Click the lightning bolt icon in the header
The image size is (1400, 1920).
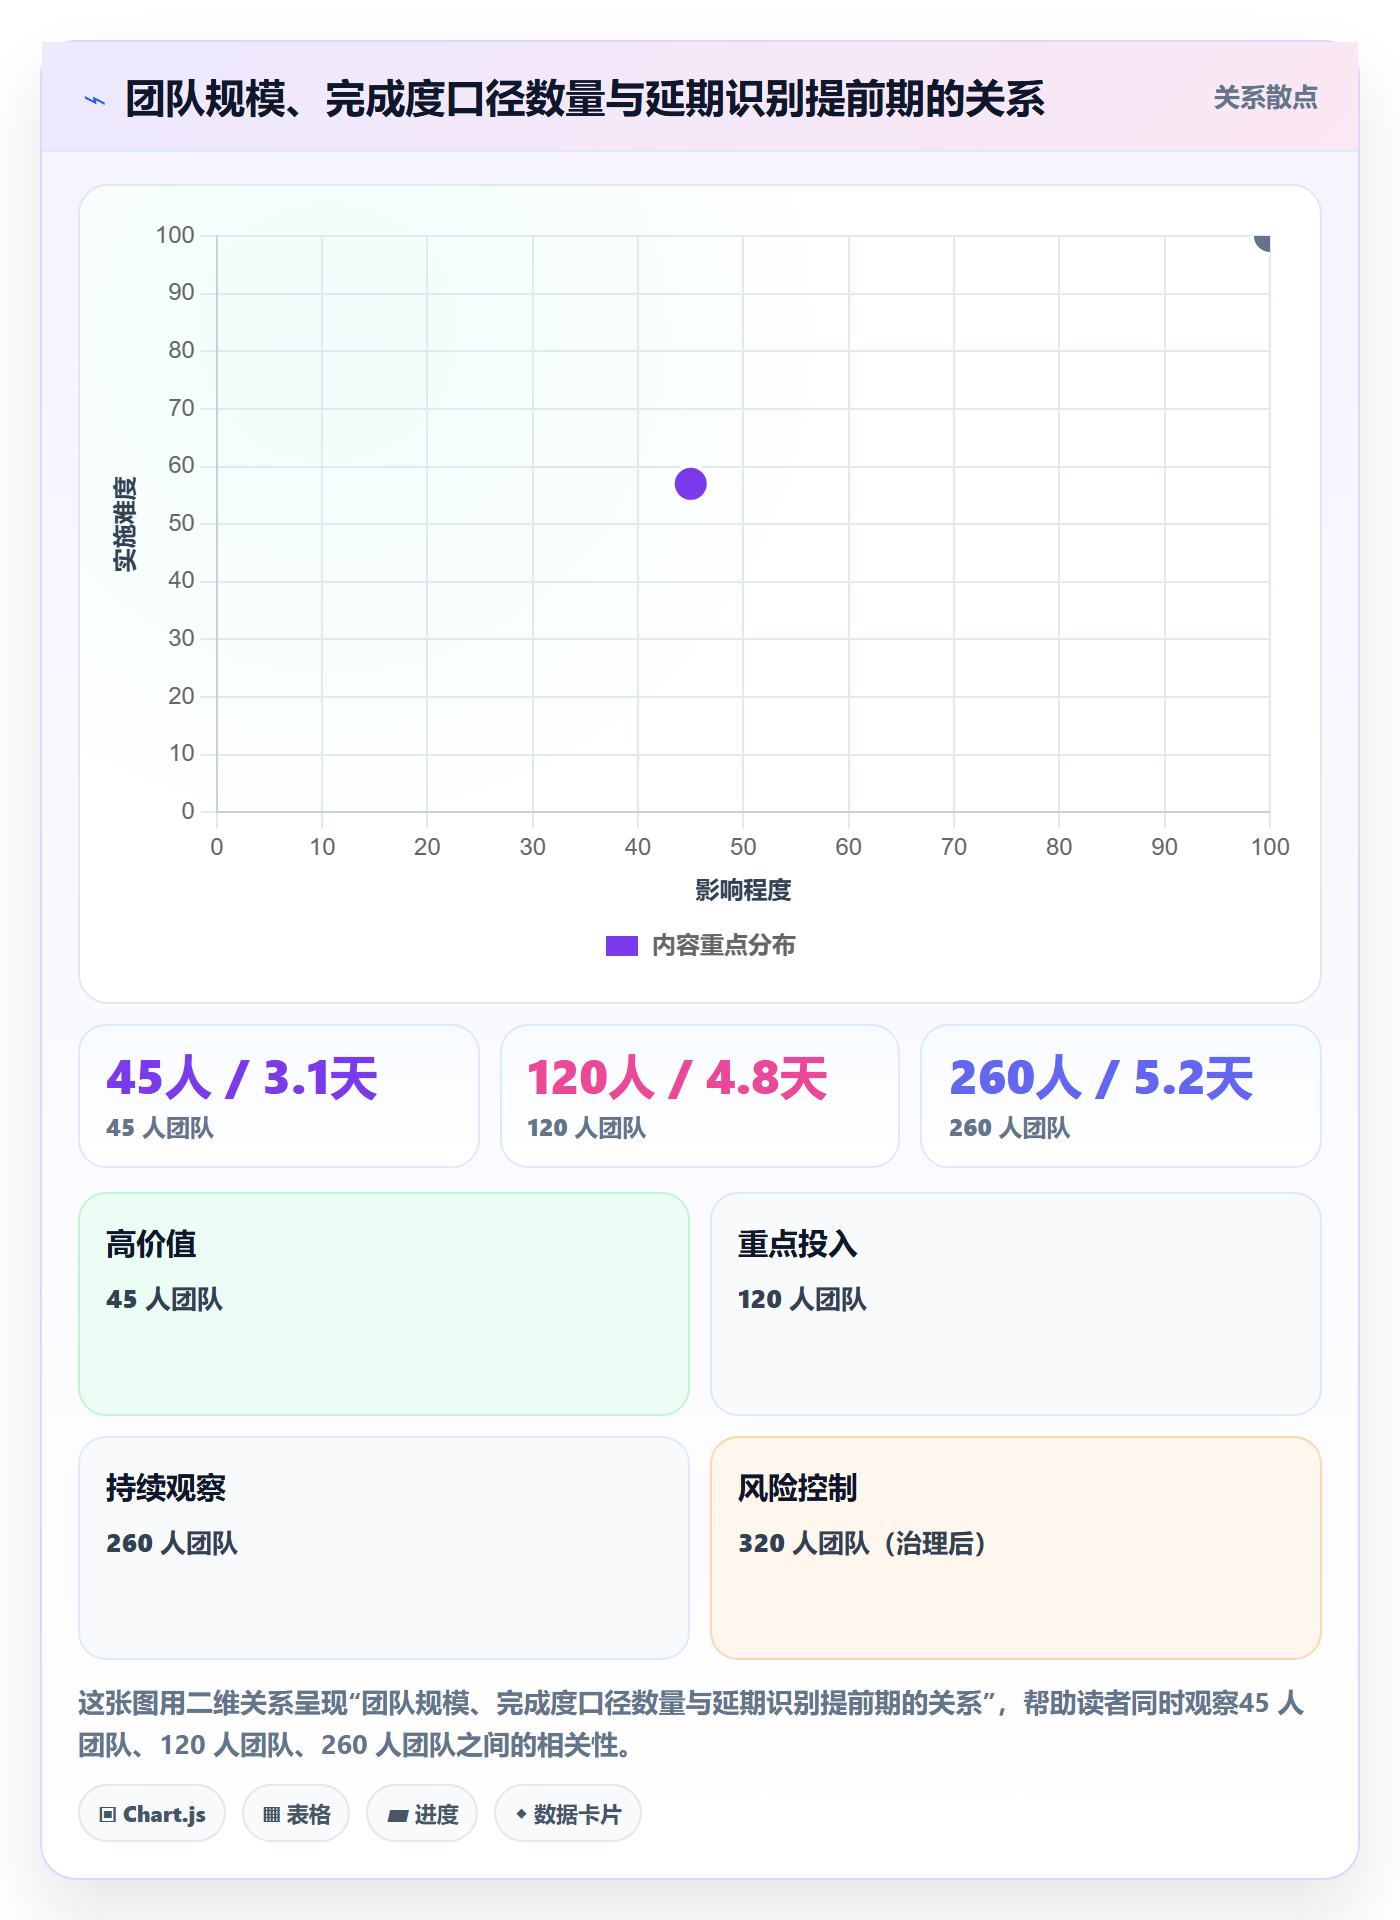click(x=95, y=100)
